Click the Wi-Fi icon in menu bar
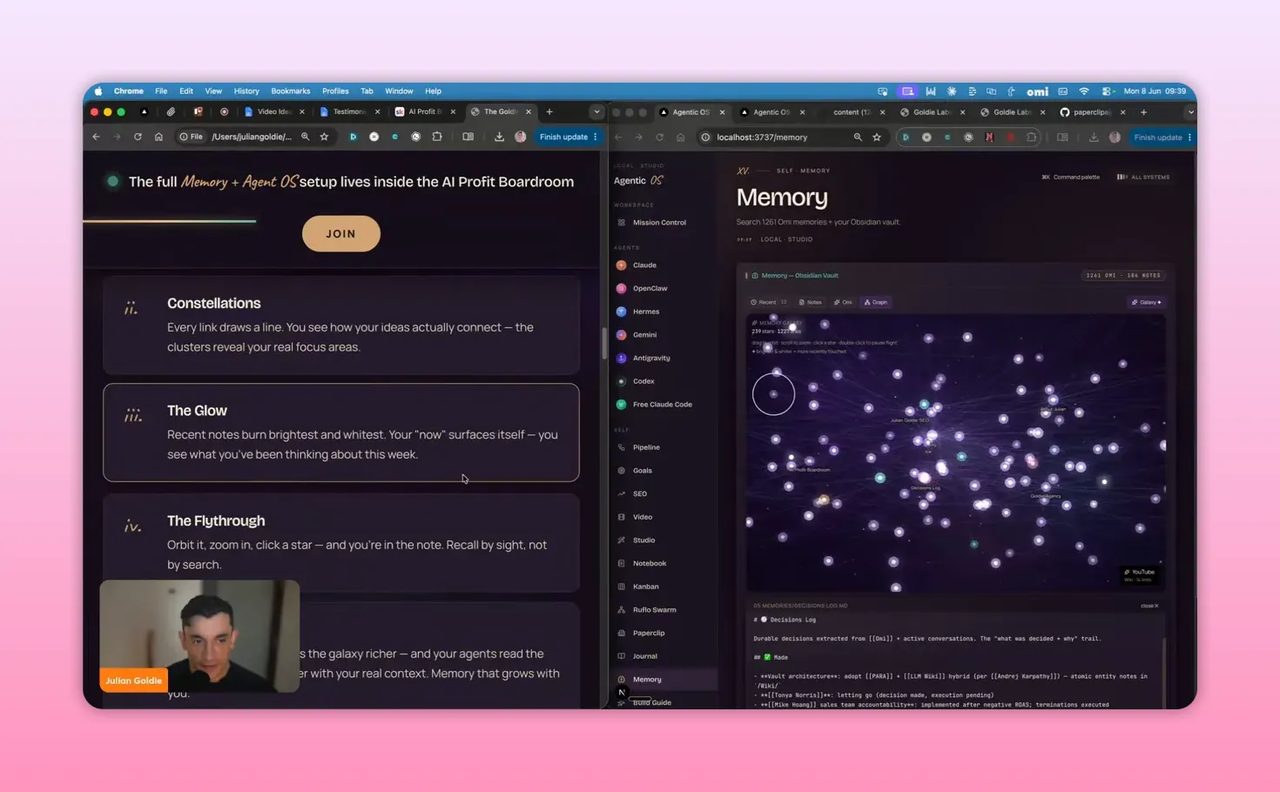Image resolution: width=1280 pixels, height=792 pixels. [1083, 91]
